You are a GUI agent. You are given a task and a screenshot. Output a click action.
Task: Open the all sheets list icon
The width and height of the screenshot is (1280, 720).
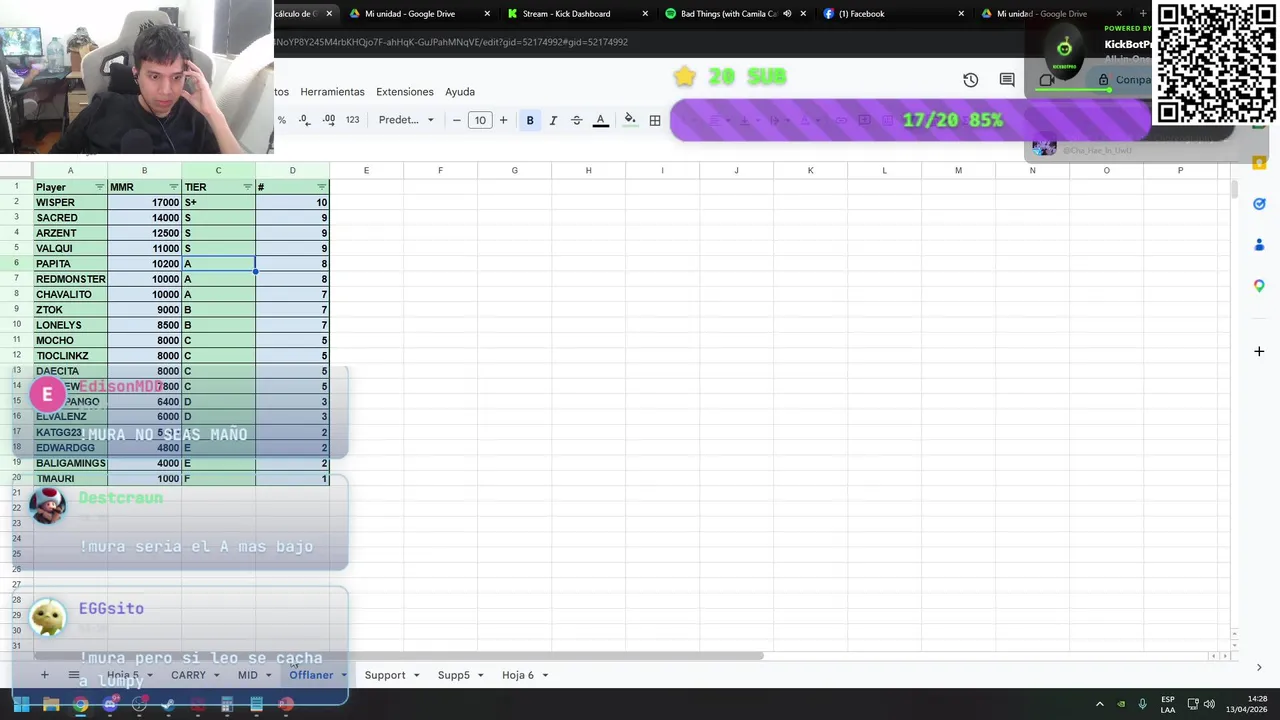[x=73, y=675]
